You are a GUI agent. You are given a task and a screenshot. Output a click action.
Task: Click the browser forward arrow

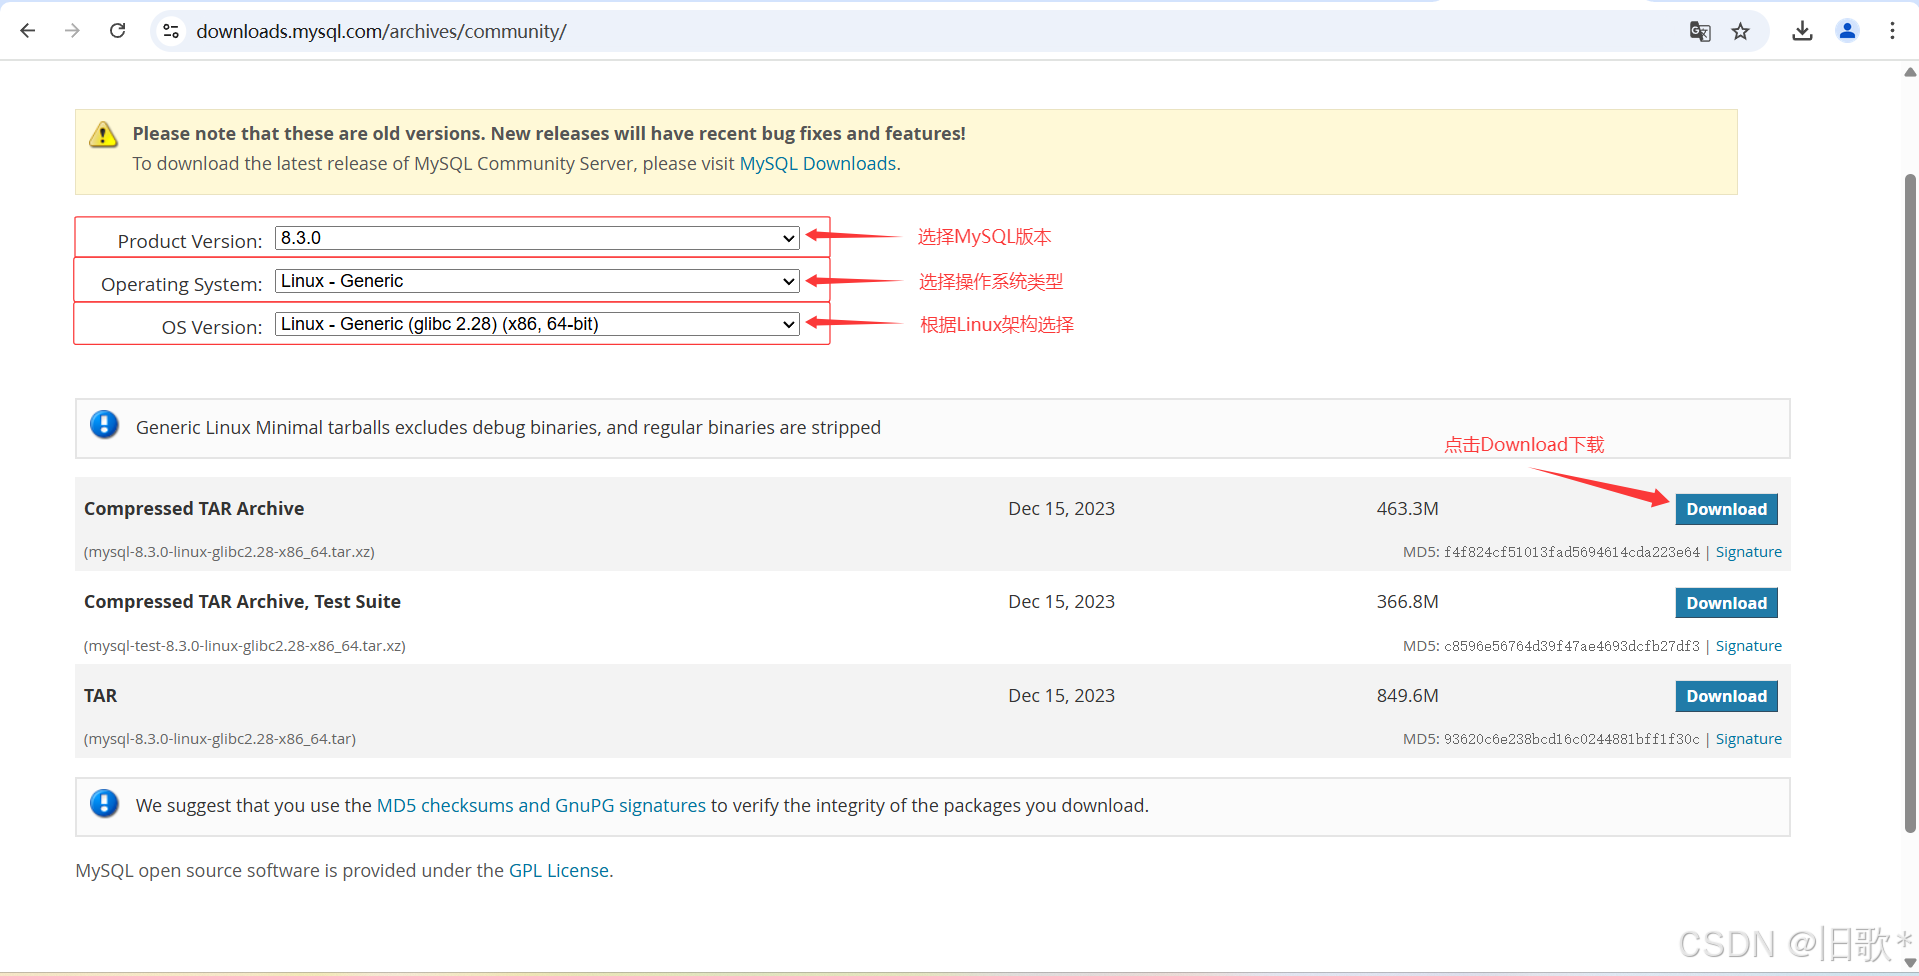point(72,31)
